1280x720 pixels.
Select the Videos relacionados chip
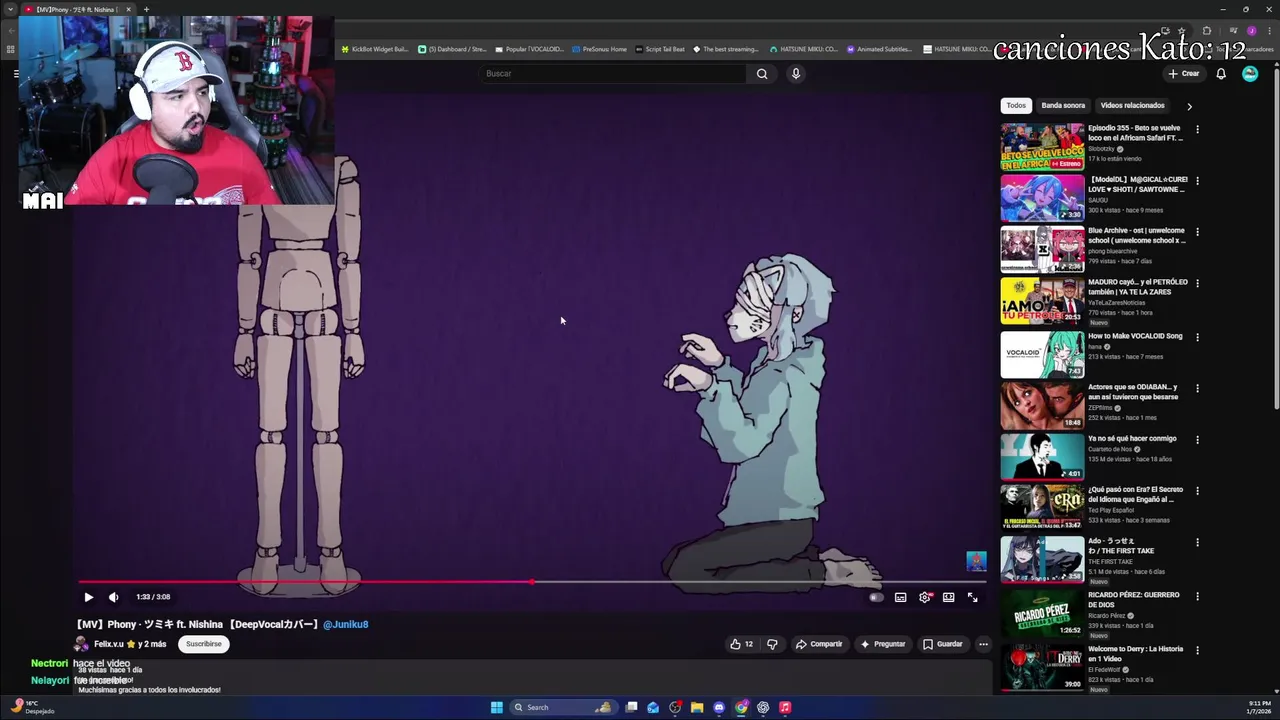pyautogui.click(x=1132, y=105)
